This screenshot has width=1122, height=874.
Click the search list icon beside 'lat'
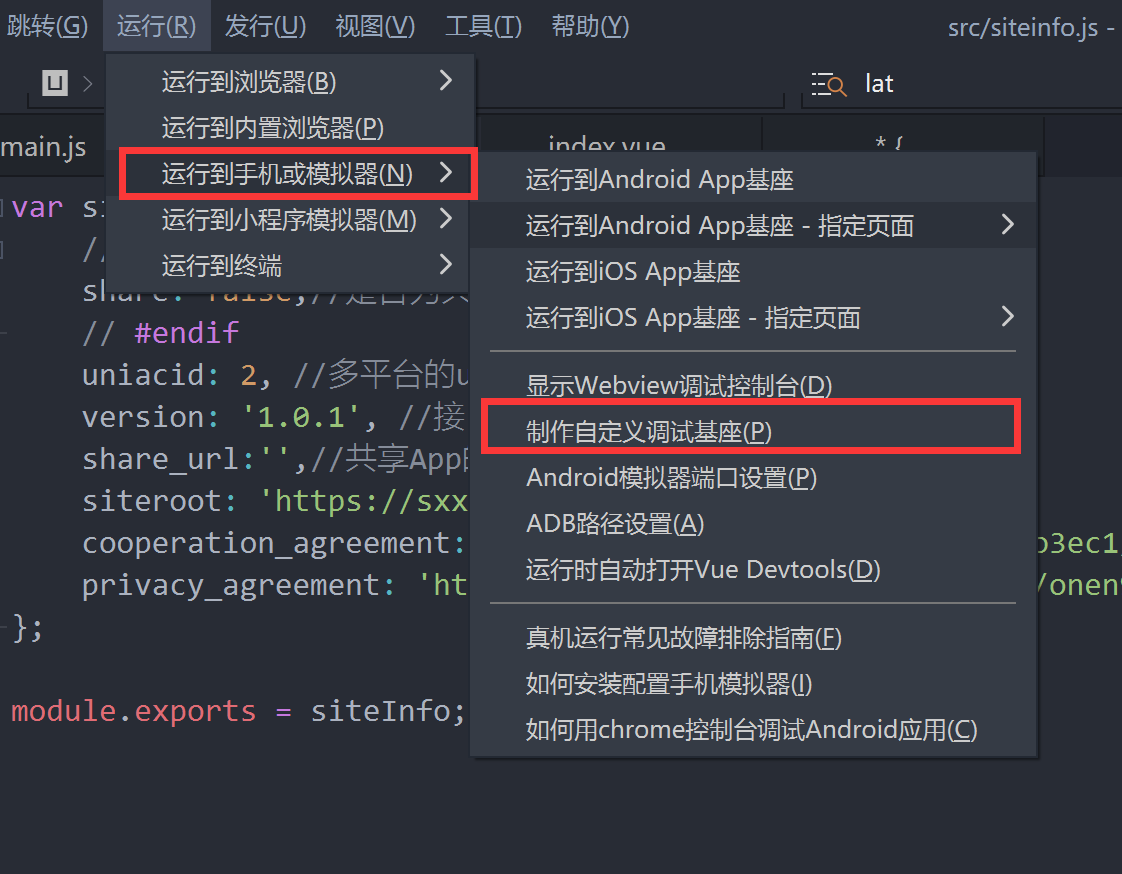pos(829,84)
